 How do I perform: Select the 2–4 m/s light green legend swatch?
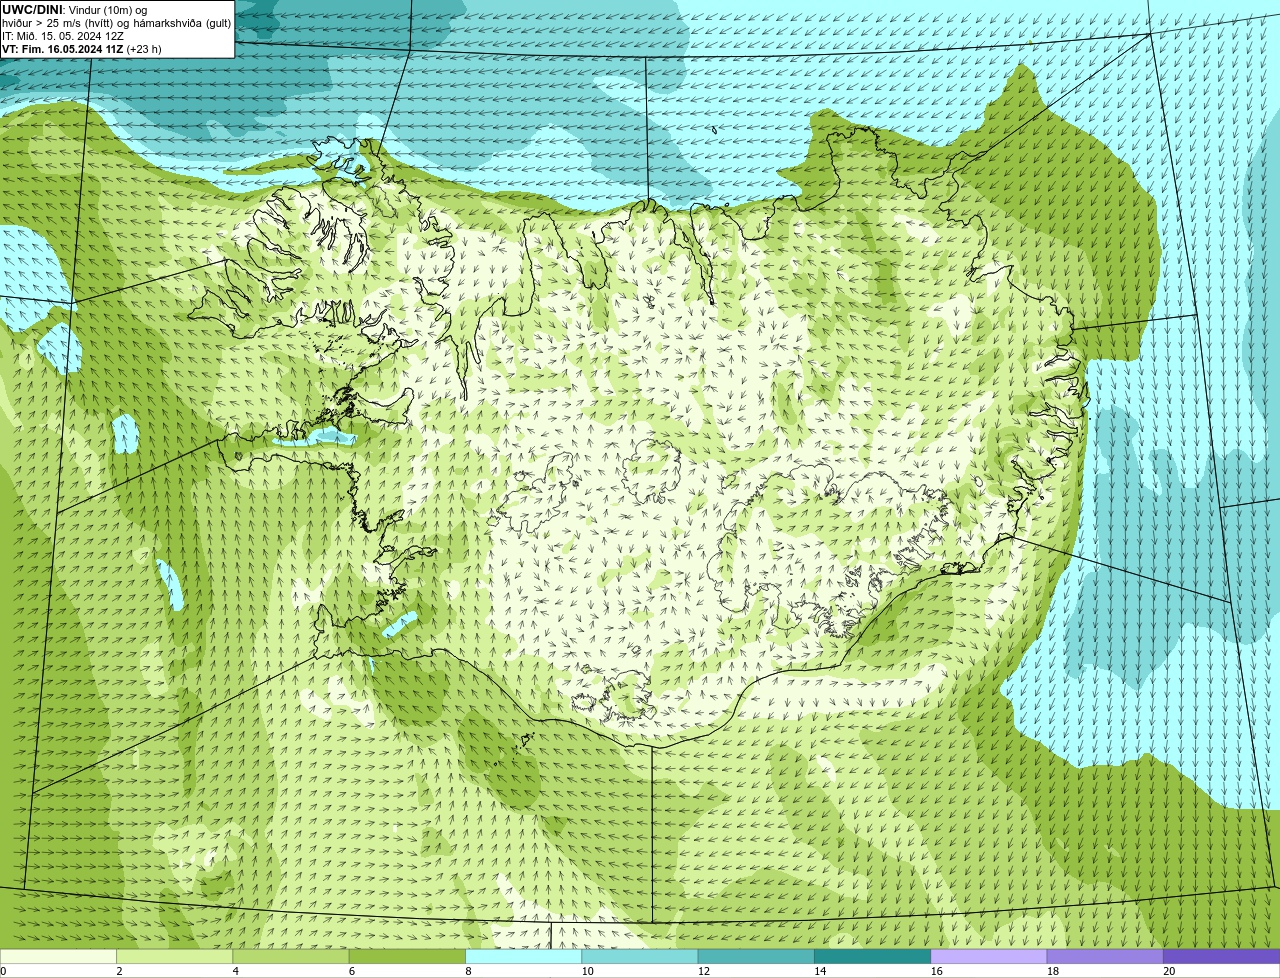[174, 957]
